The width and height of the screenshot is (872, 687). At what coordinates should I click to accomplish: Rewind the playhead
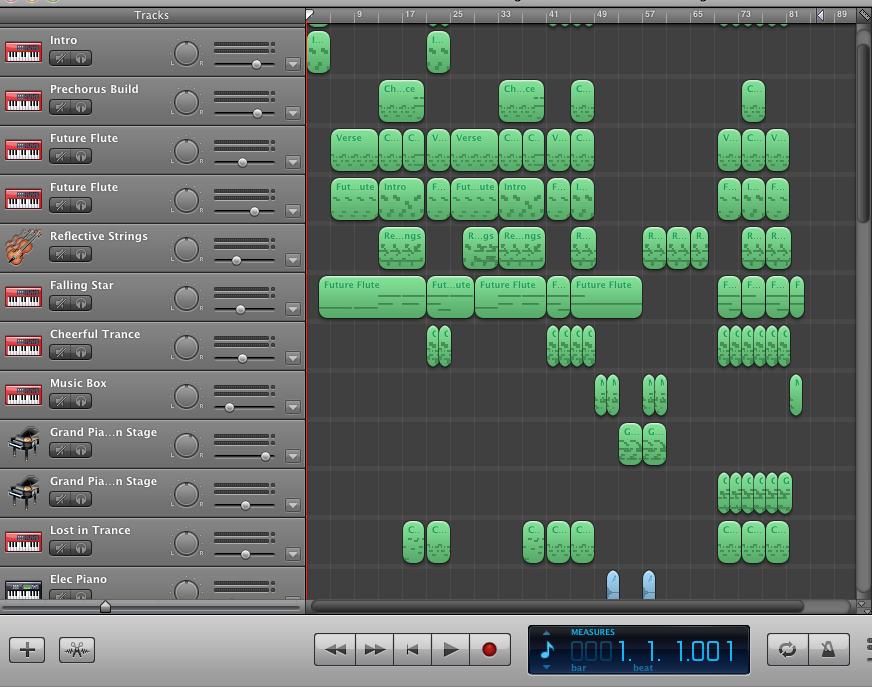[x=335, y=649]
